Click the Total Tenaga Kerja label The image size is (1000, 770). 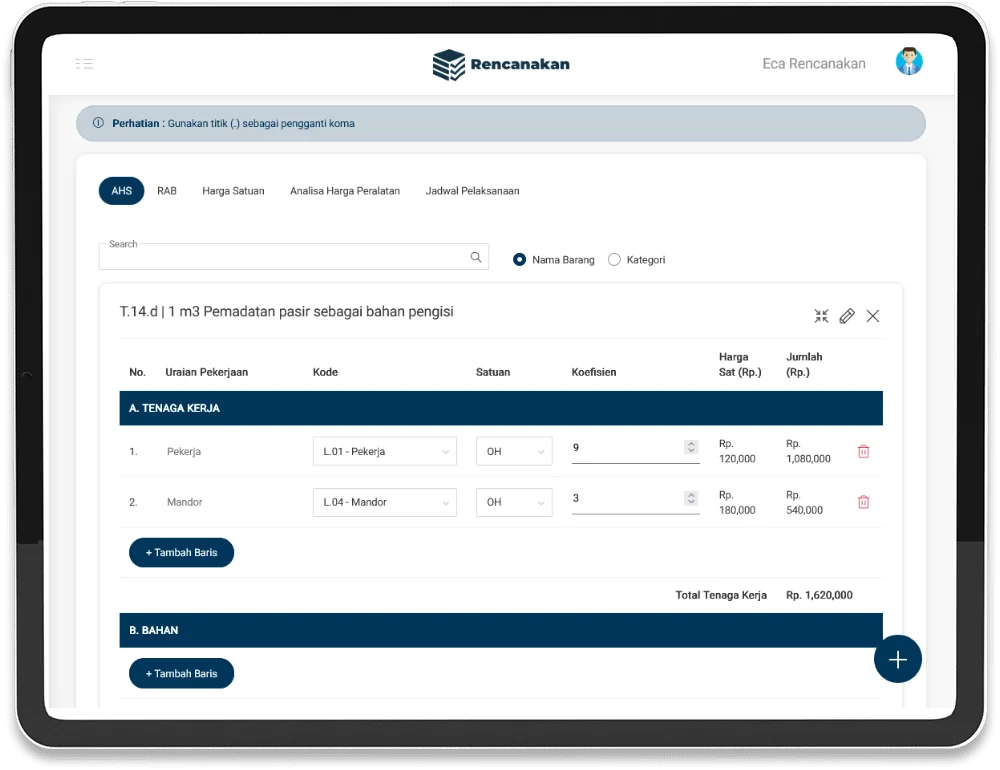point(721,595)
